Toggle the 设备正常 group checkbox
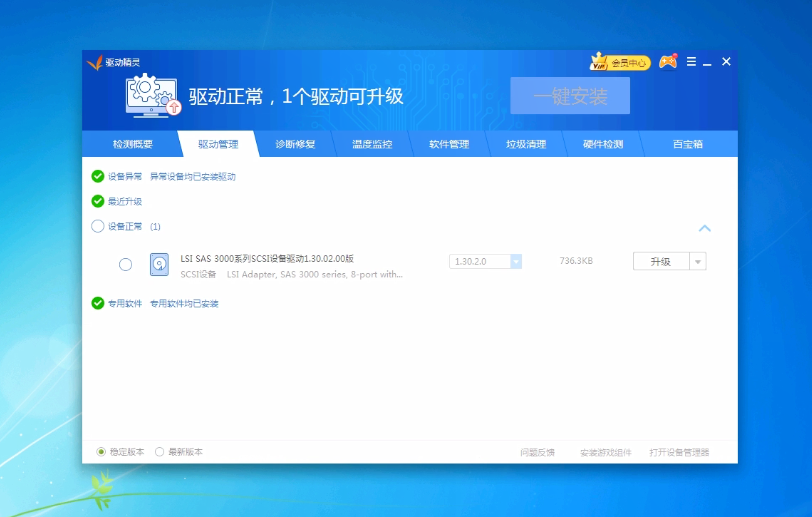This screenshot has height=517, width=812. point(97,226)
